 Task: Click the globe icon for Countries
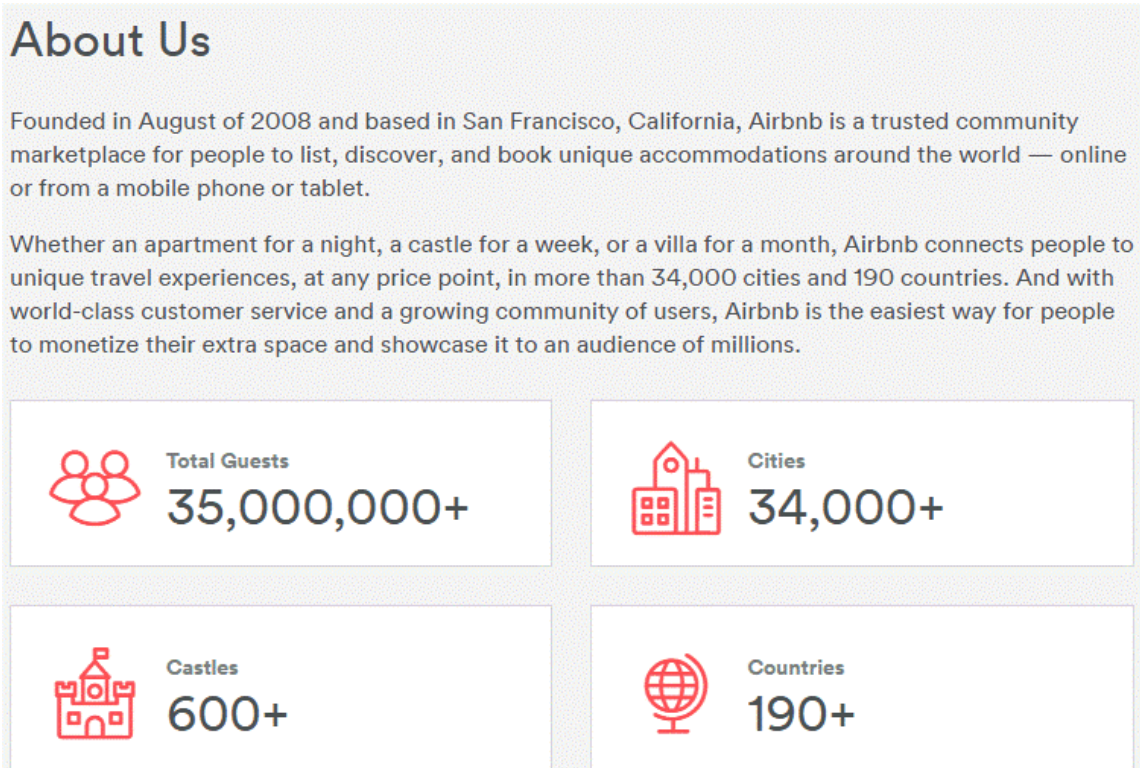[x=675, y=694]
